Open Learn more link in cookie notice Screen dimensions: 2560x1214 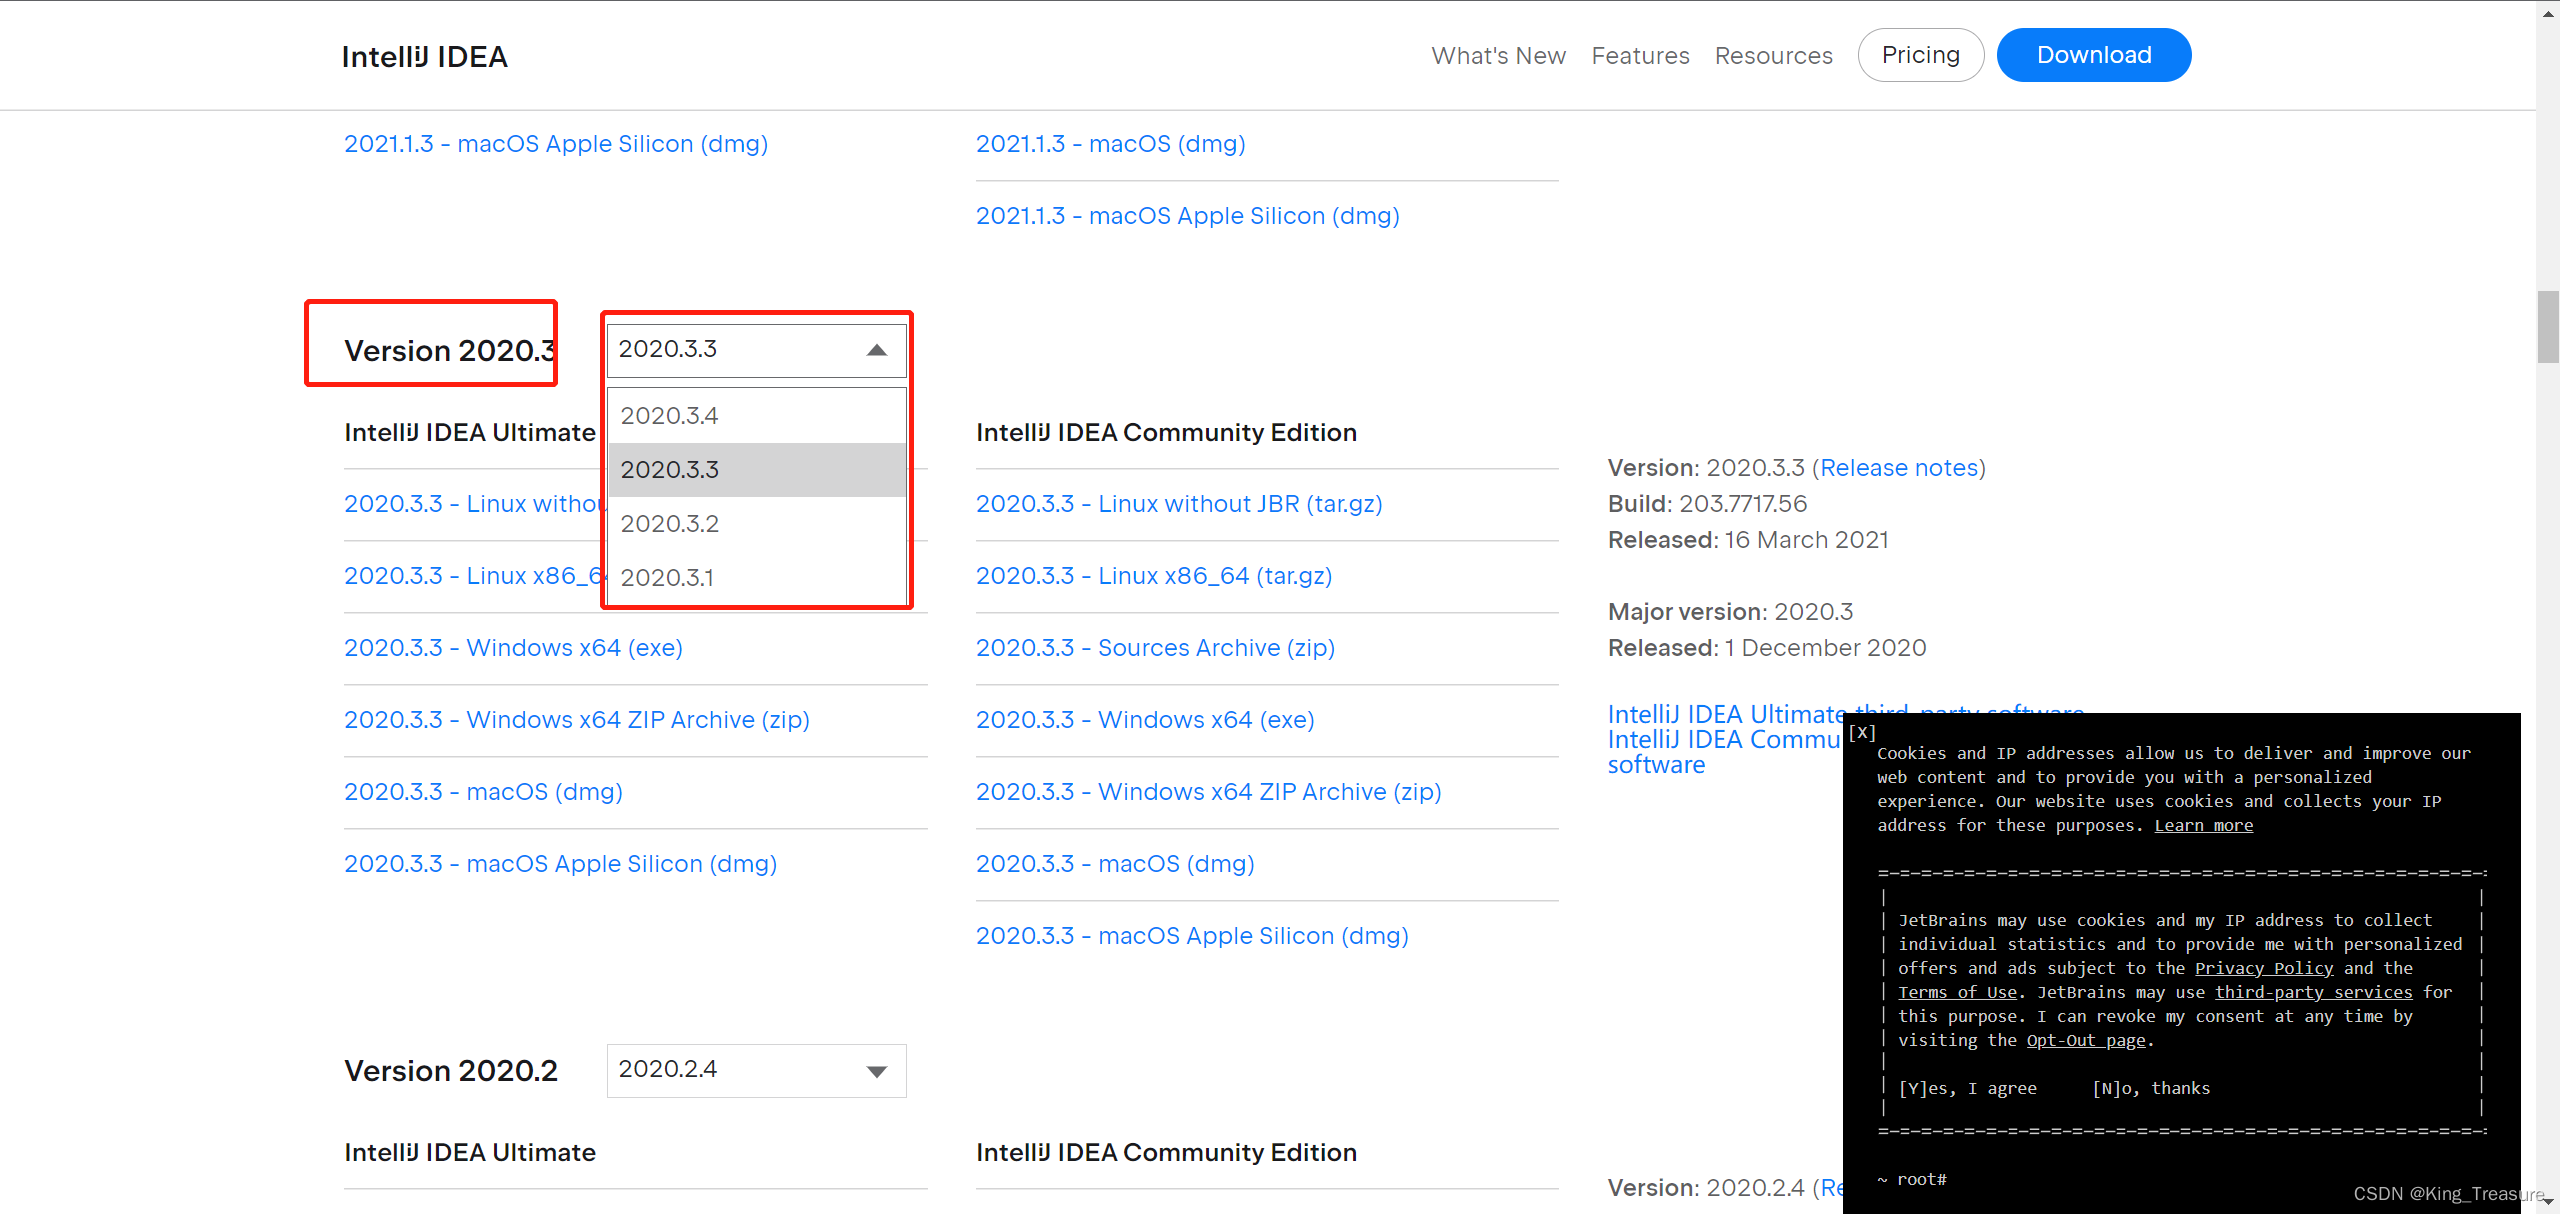[2203, 825]
